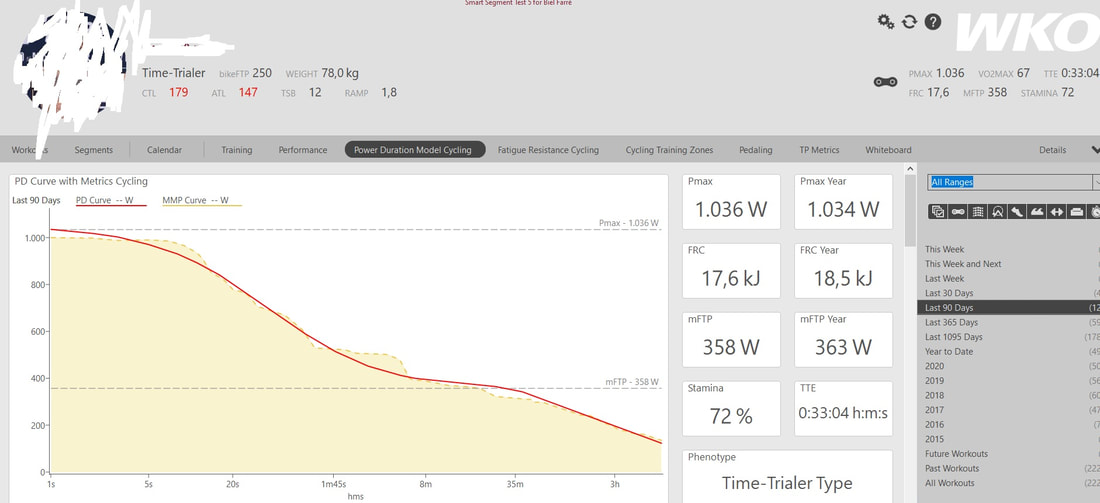Image resolution: width=1100 pixels, height=503 pixels.
Task: Open Fatigue Resistance Cycling tab
Action: (548, 149)
